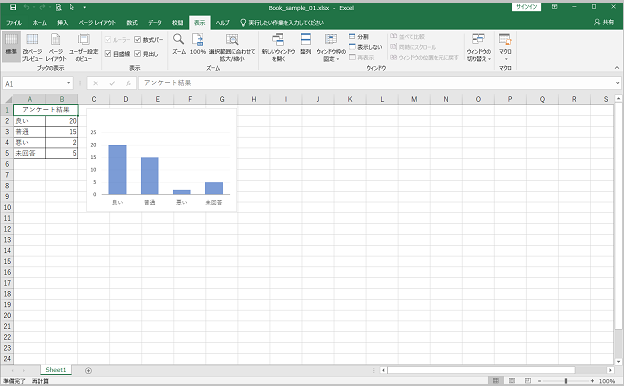Select the Sheet1 tab
Viewport: 624px width, 386px height.
pos(56,370)
